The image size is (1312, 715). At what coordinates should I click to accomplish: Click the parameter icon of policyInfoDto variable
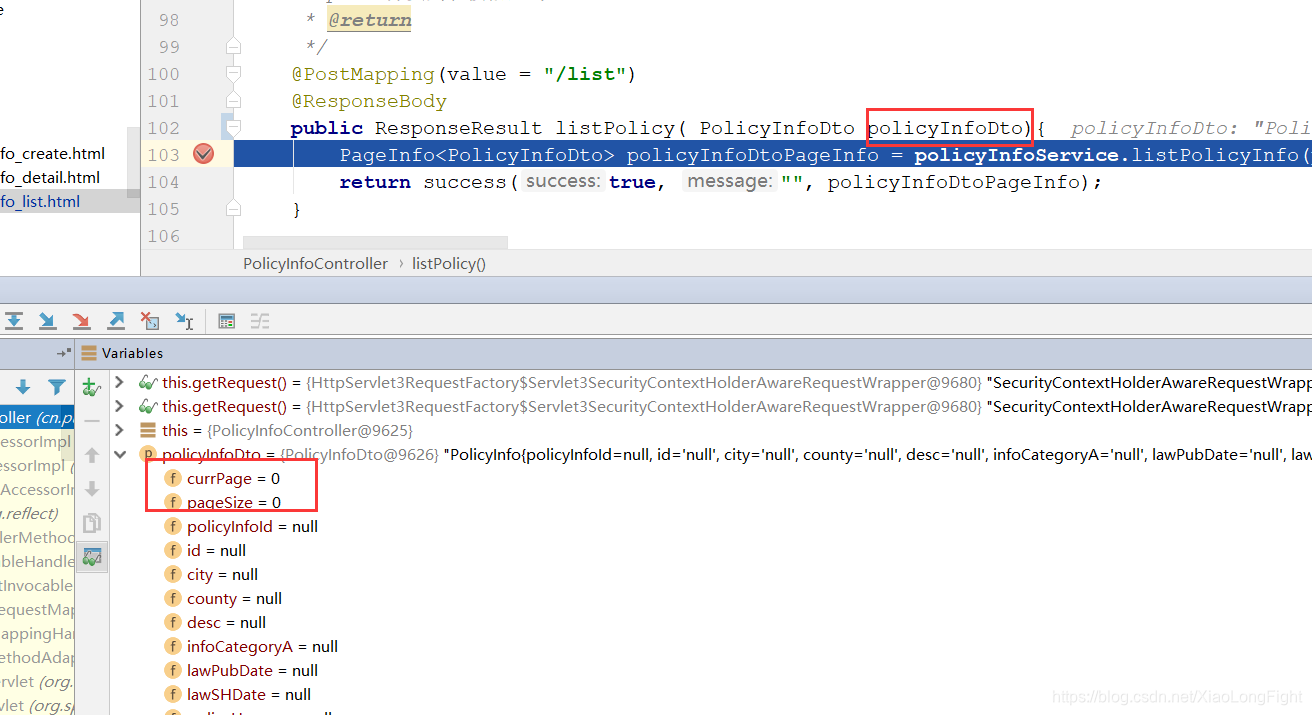click(148, 455)
